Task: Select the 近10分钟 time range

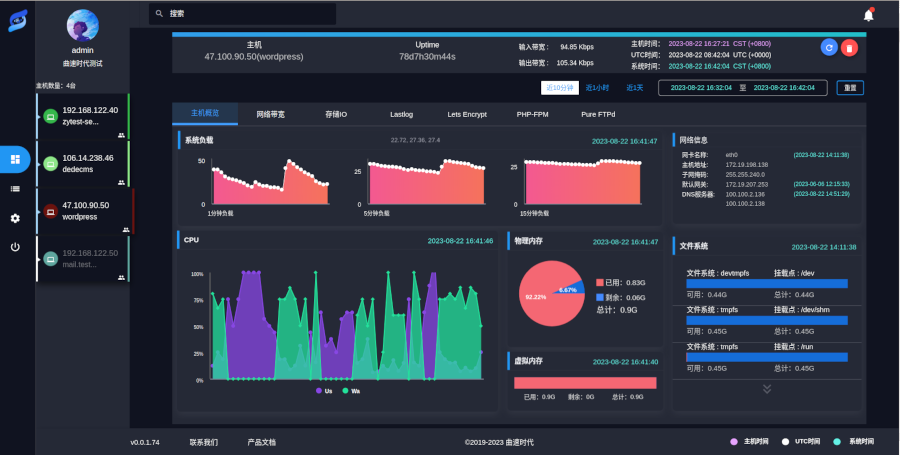Action: [560, 88]
